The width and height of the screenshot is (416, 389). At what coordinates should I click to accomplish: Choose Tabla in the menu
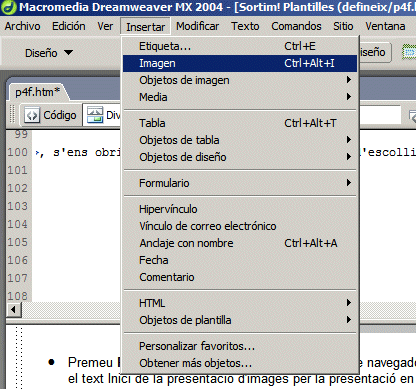[240, 123]
